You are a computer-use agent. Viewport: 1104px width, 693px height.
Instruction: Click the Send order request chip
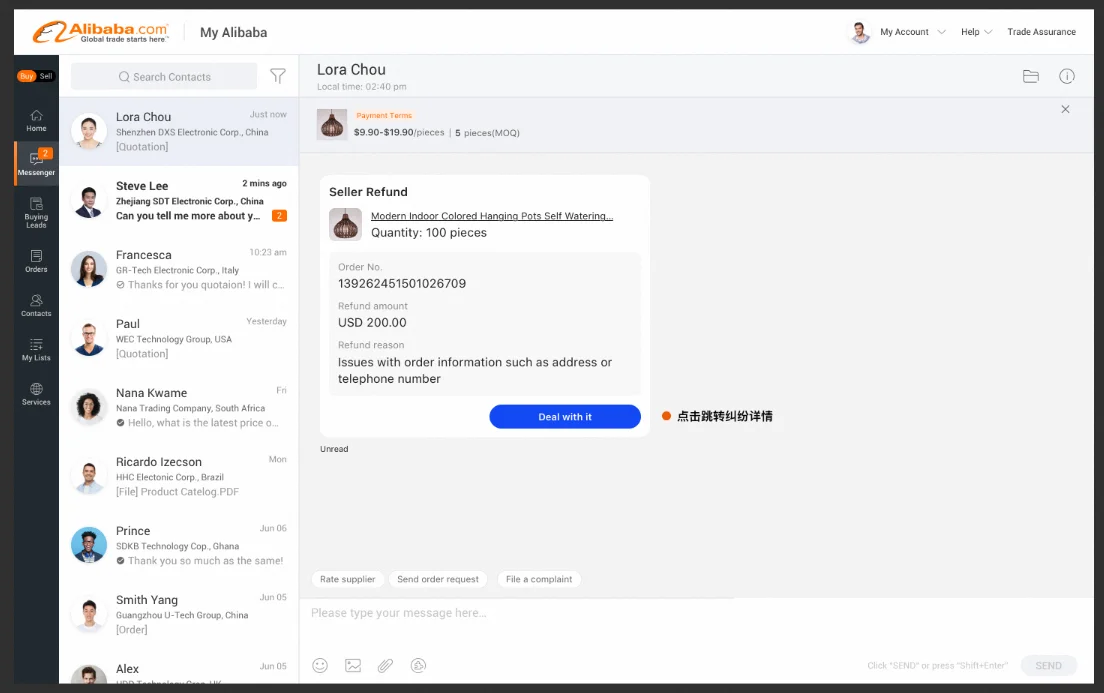click(x=438, y=579)
